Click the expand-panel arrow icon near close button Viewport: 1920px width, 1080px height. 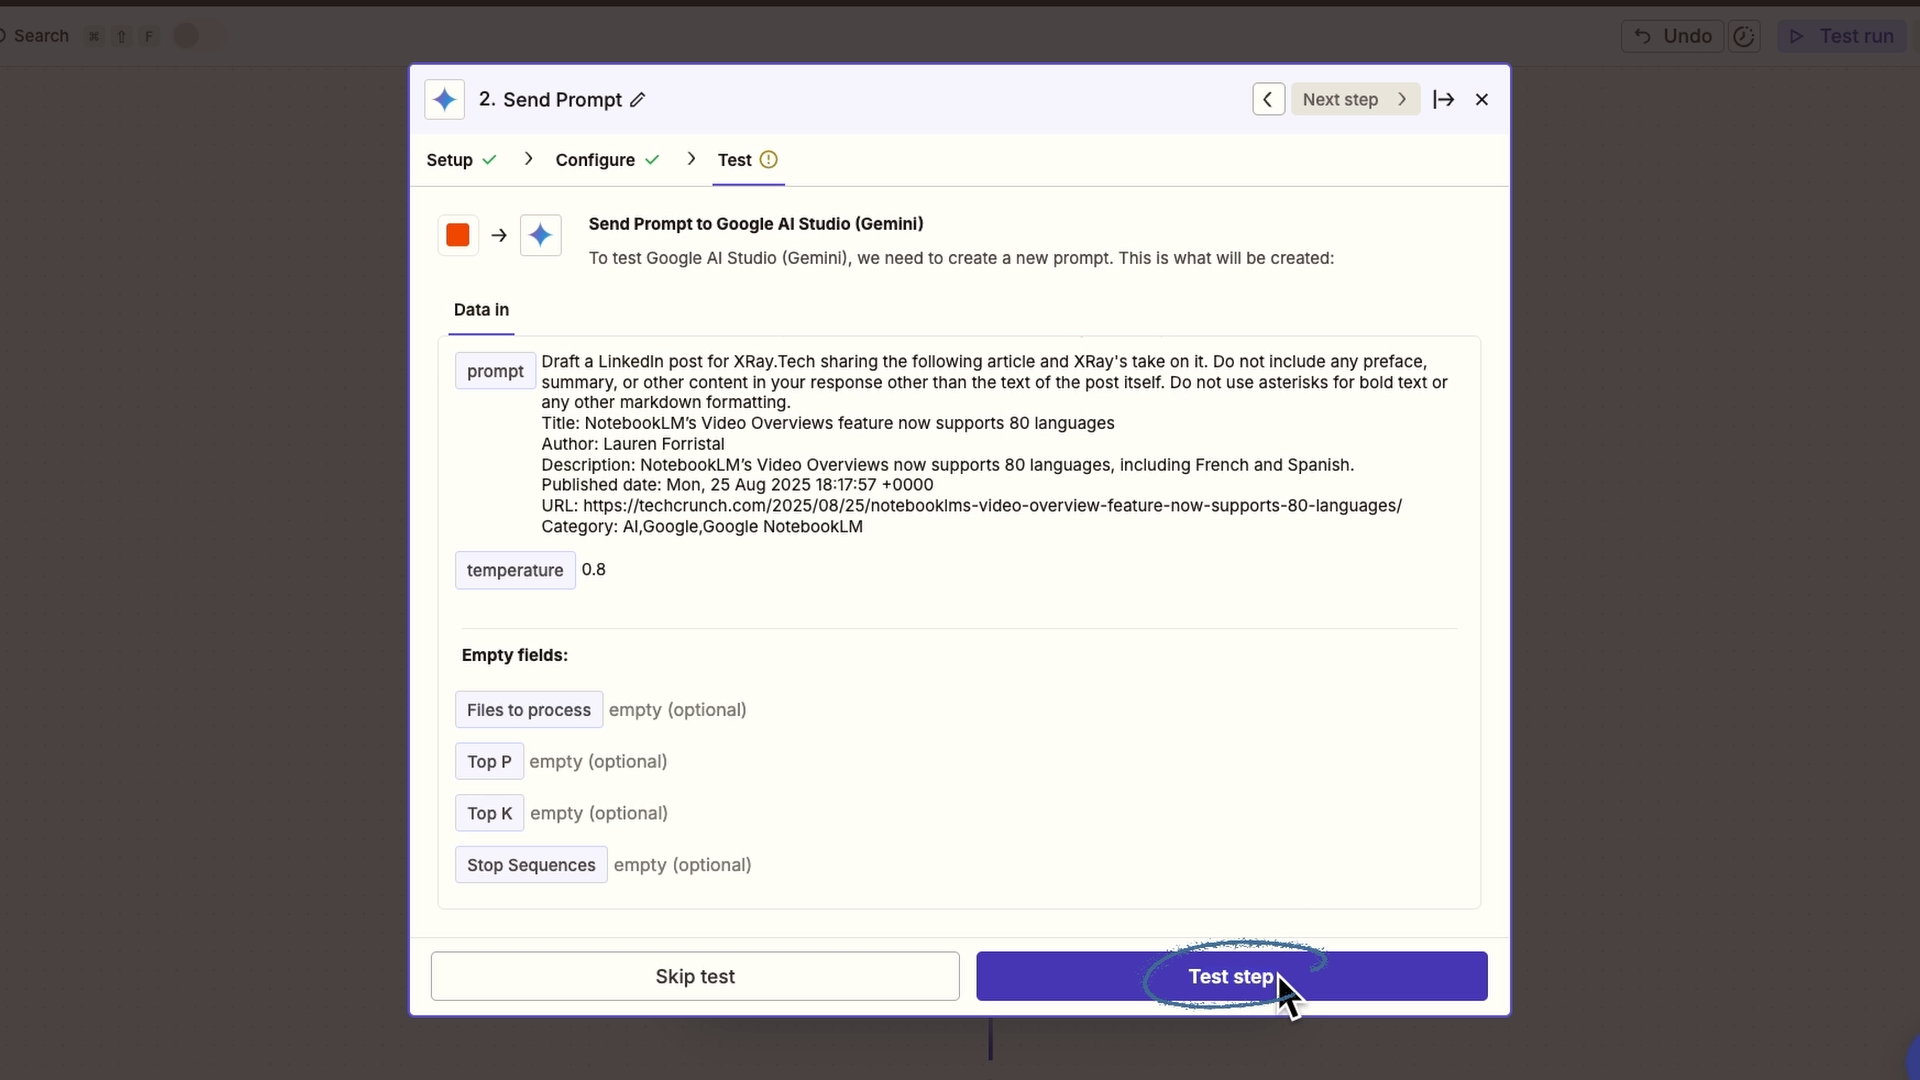point(1444,99)
